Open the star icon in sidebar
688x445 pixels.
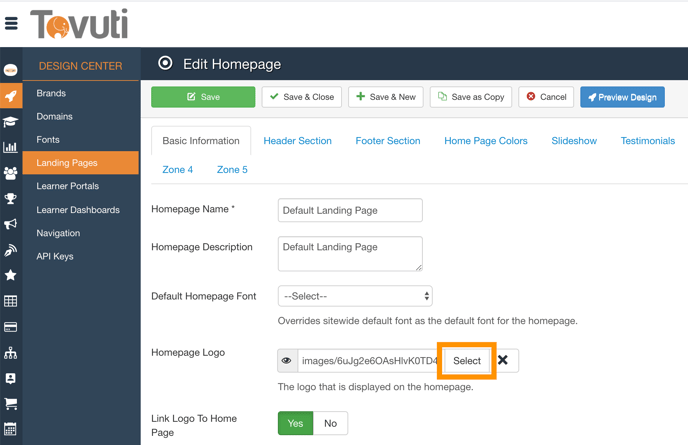click(x=11, y=275)
